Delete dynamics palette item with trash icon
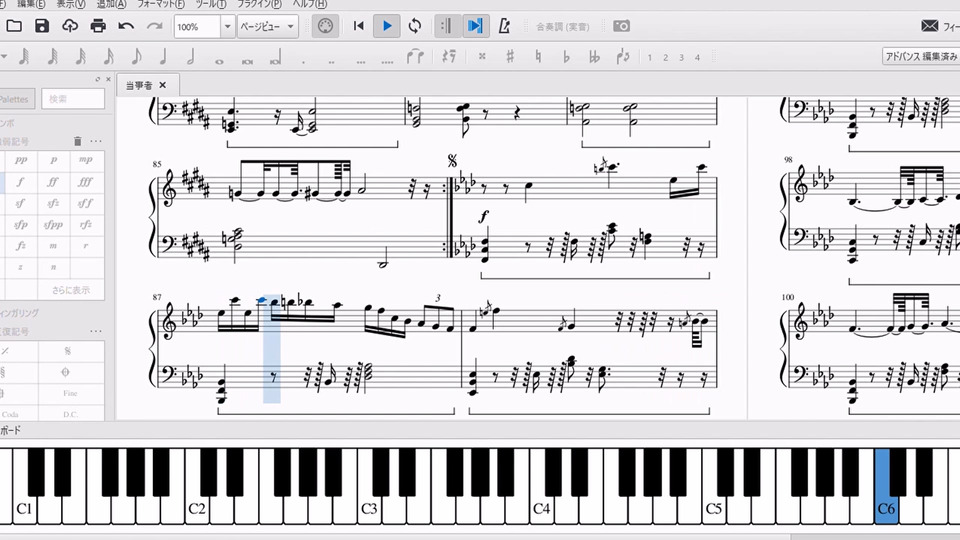The width and height of the screenshot is (960, 540). coord(78,141)
